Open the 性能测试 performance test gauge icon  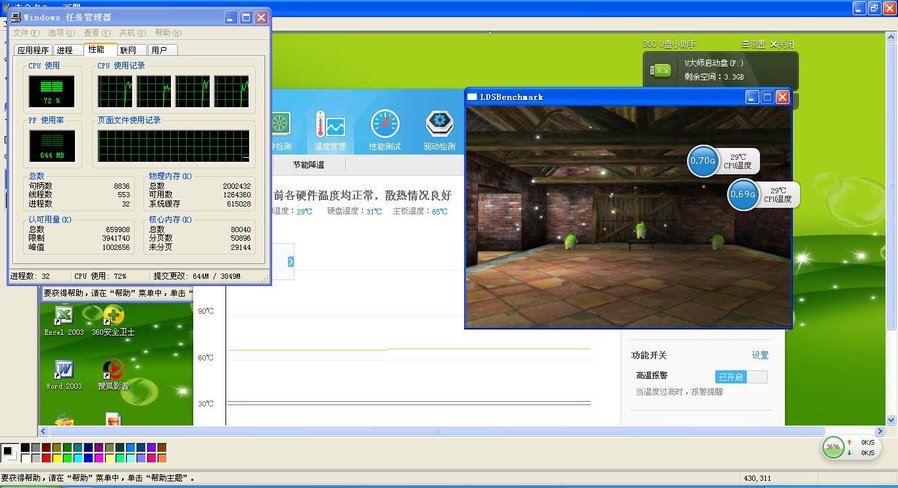click(x=384, y=130)
